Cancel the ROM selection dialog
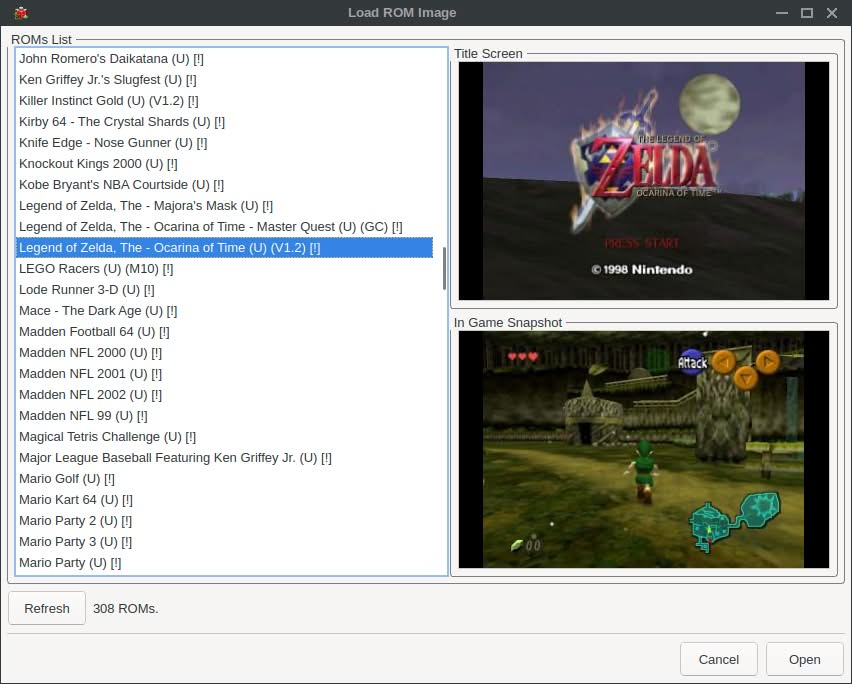Viewport: 852px width, 684px height. (718, 659)
